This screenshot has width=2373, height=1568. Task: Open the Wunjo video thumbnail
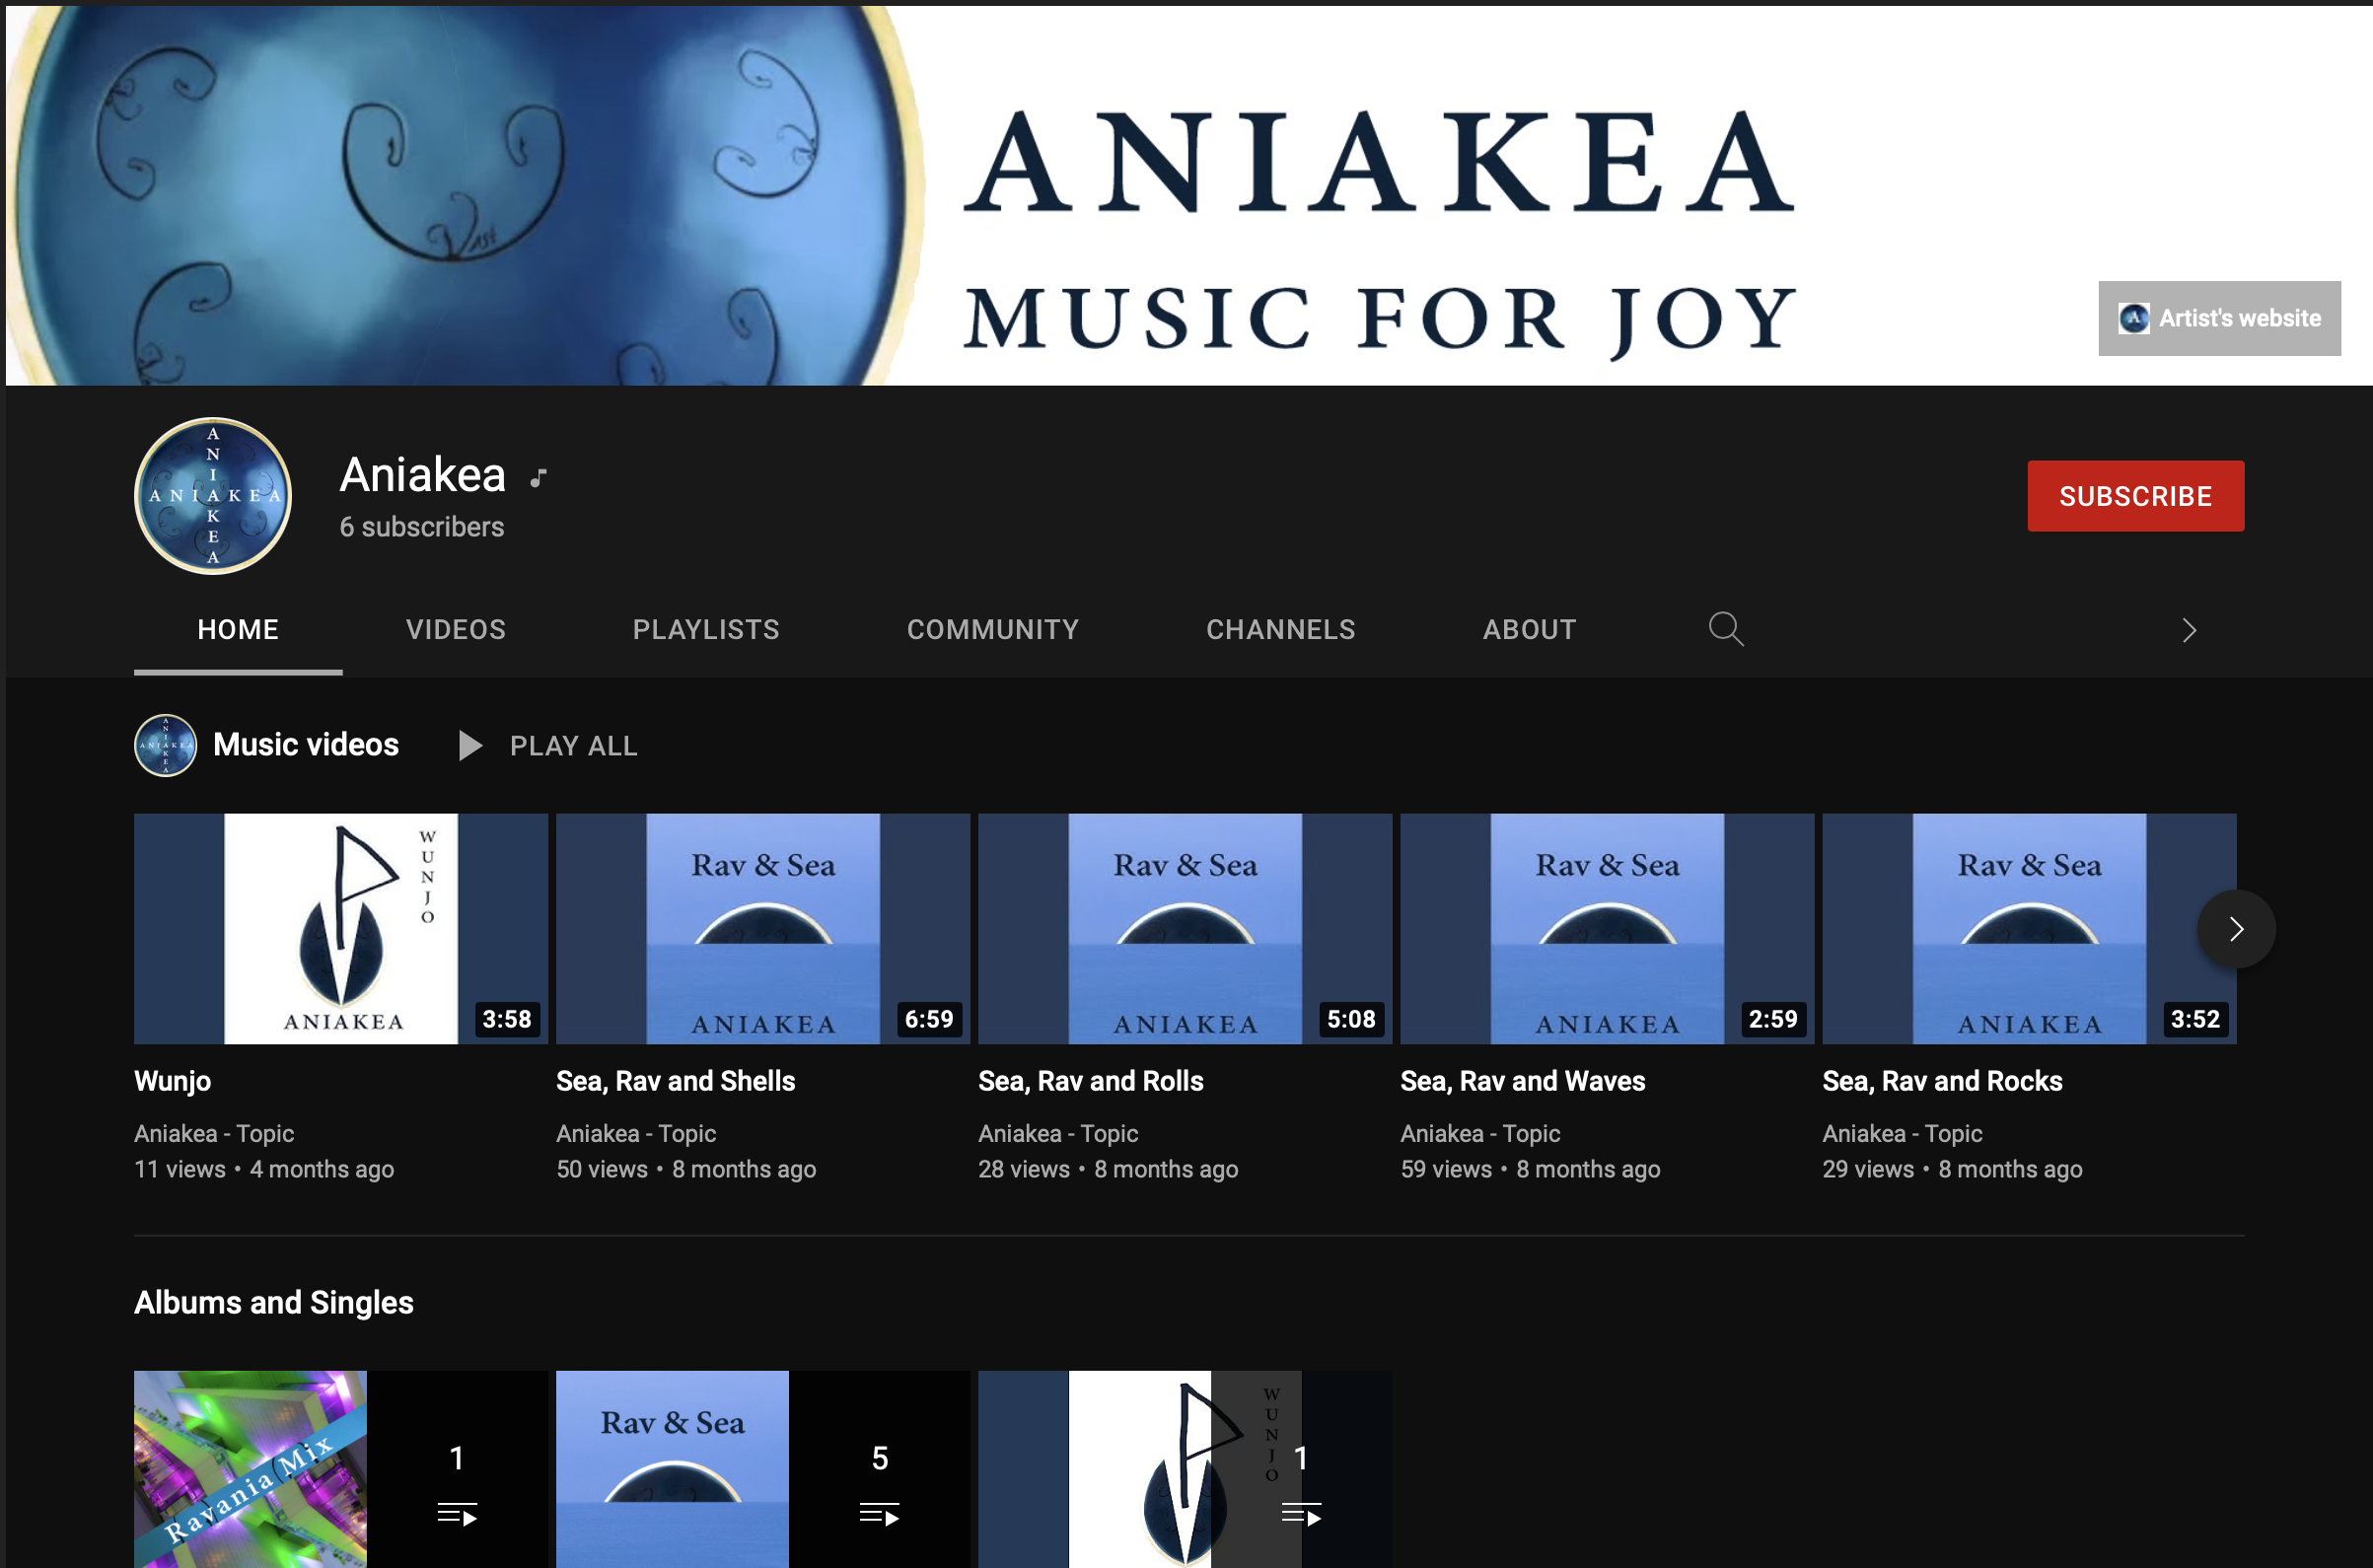tap(341, 929)
